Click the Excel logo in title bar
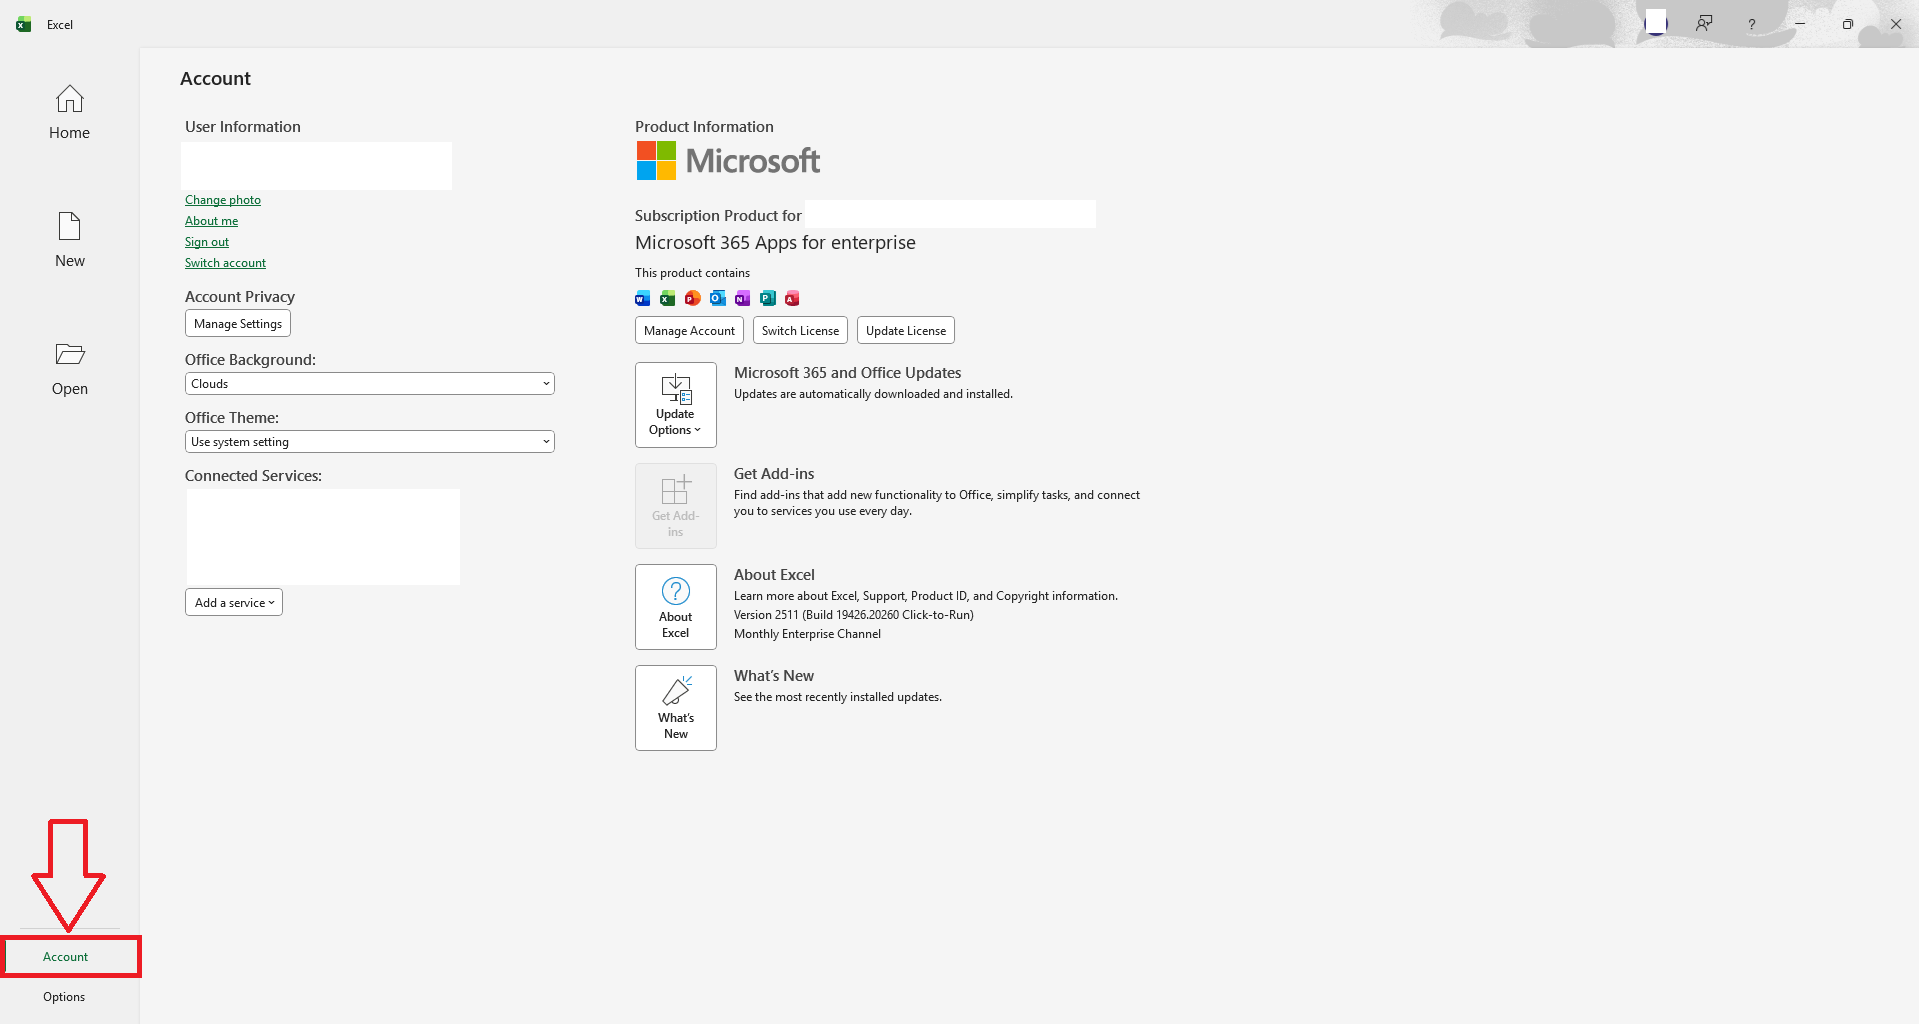This screenshot has height=1024, width=1919. 24,24
